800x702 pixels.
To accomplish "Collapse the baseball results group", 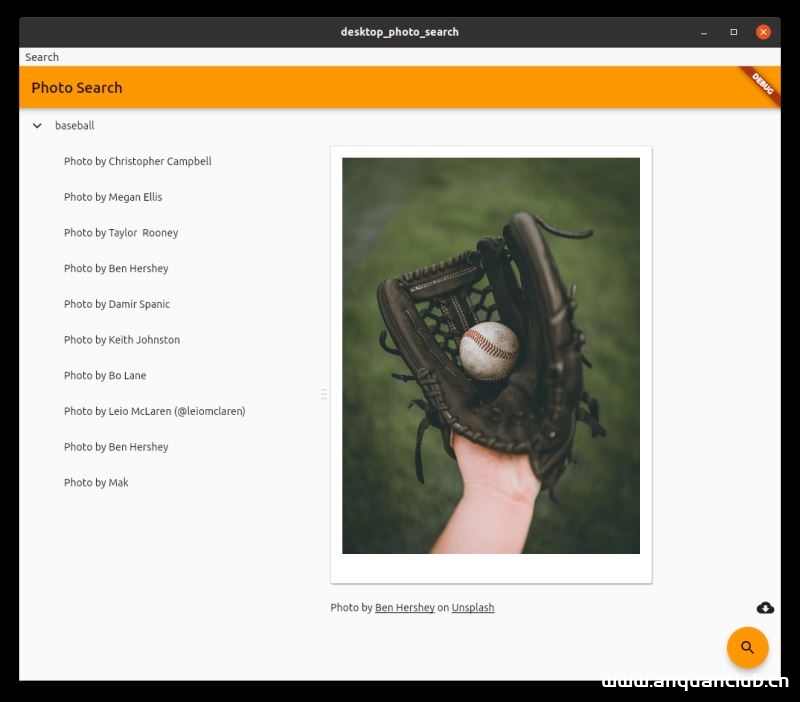I will click(37, 125).
